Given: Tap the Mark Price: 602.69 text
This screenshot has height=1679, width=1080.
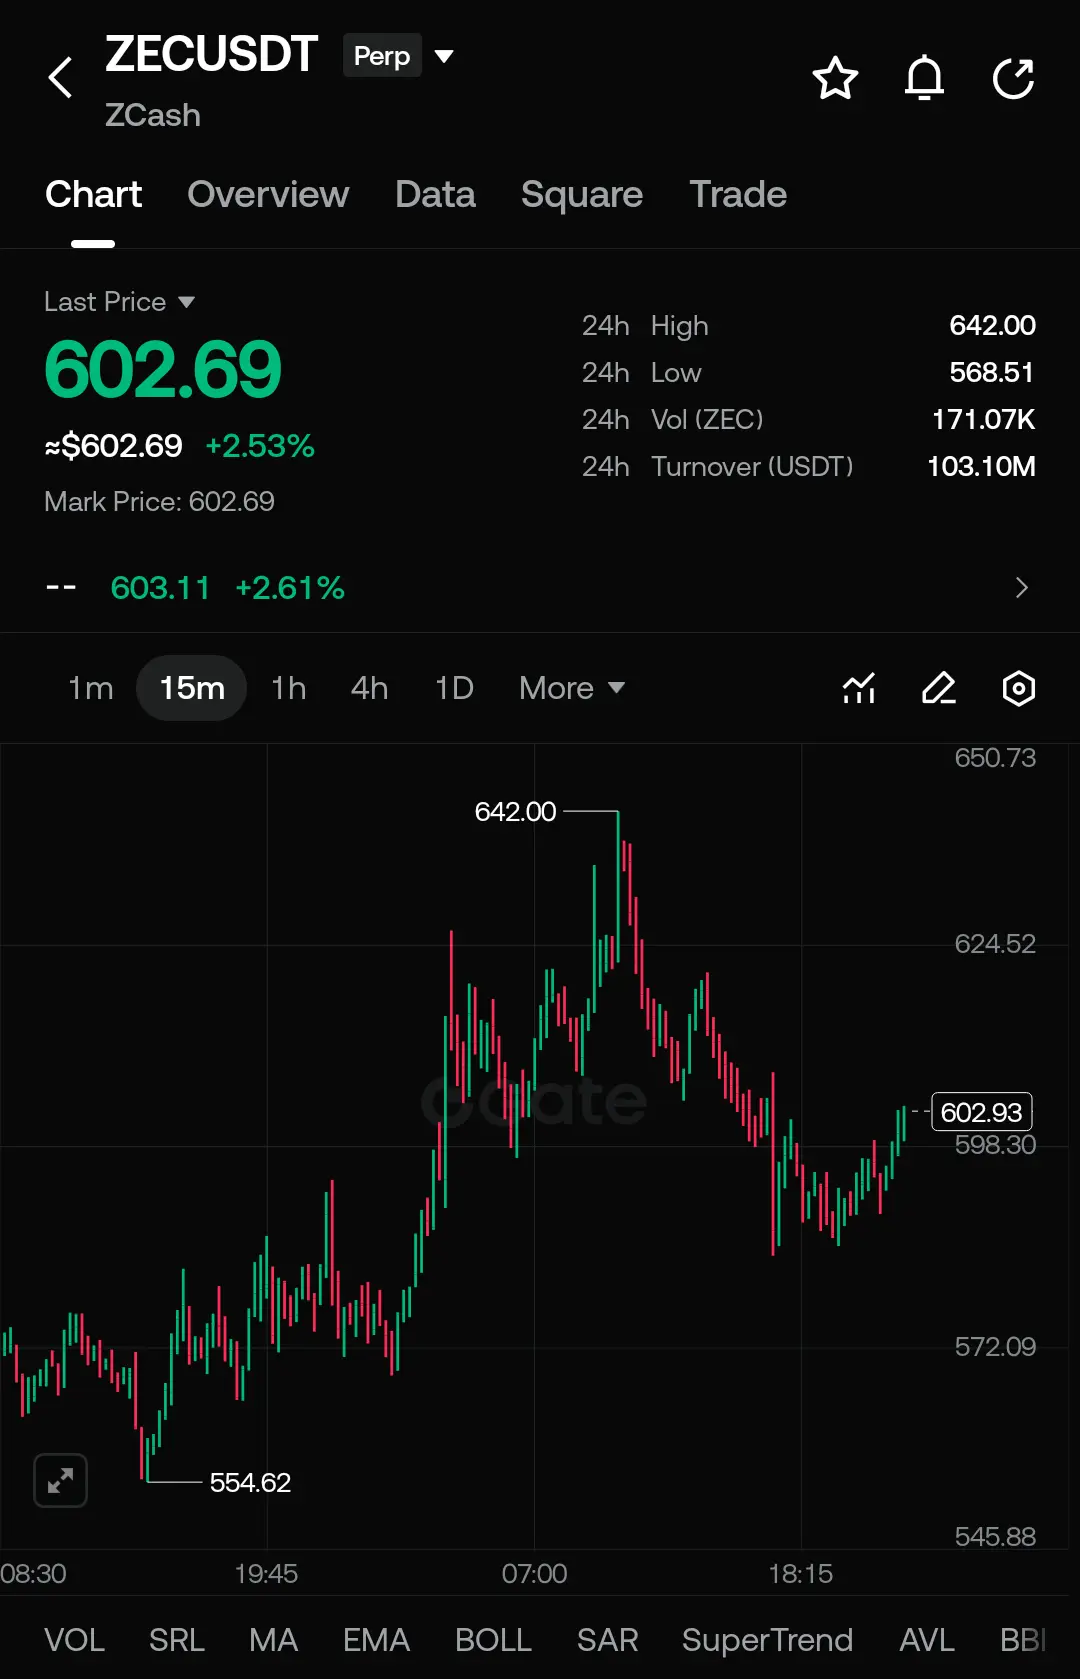Looking at the screenshot, I should (x=159, y=501).
